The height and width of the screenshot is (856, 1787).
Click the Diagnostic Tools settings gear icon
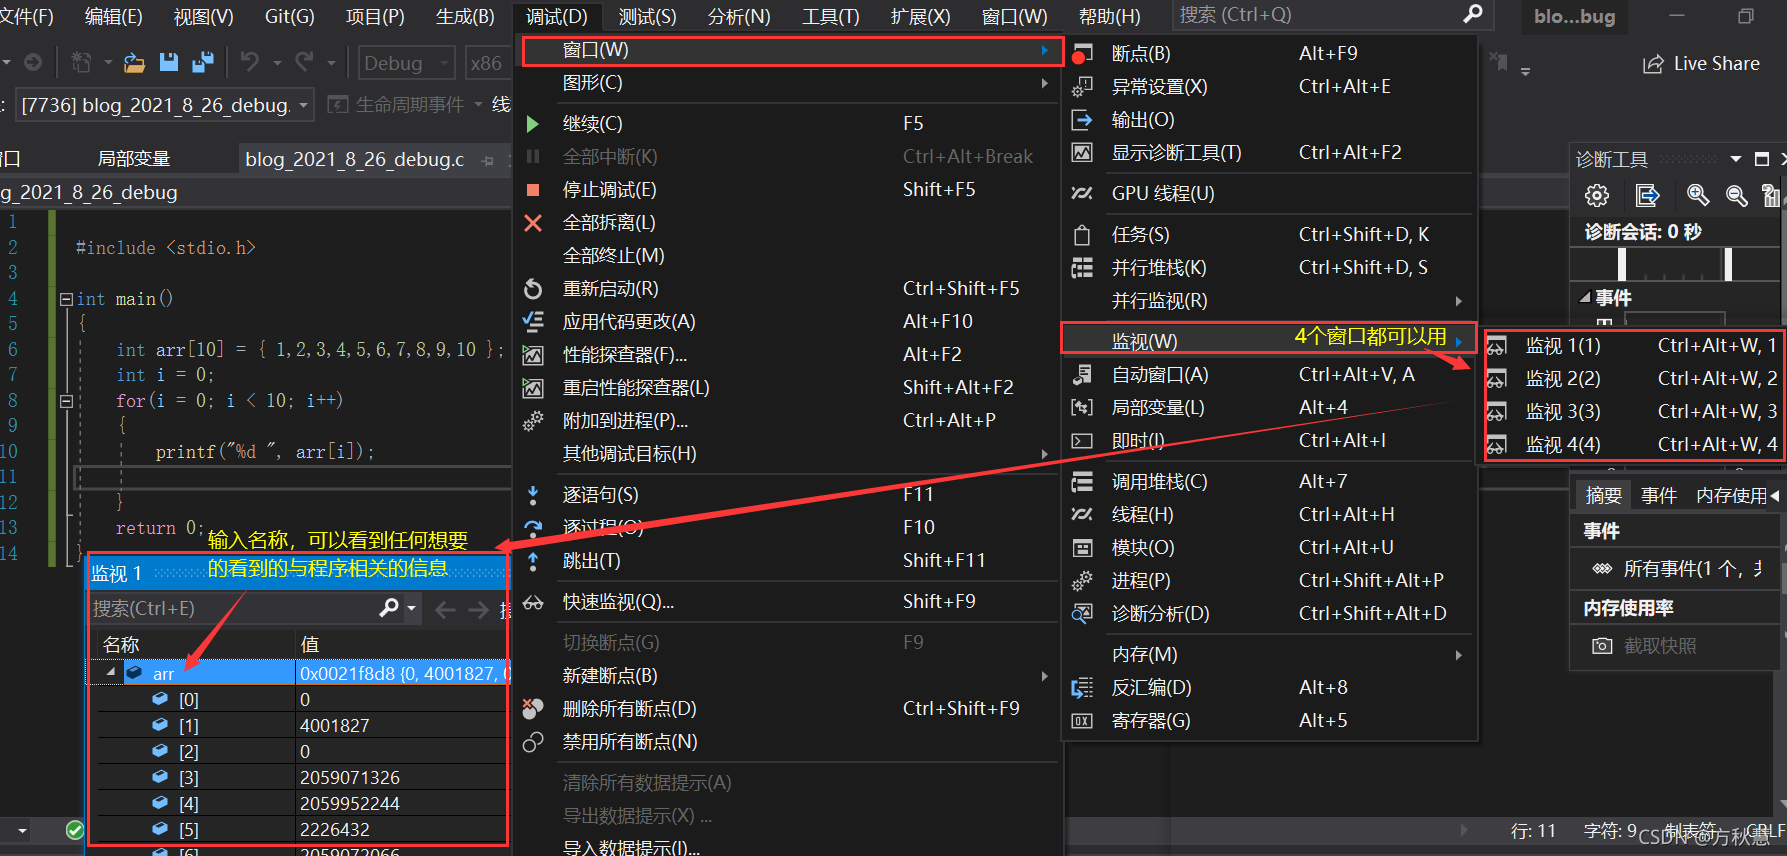pyautogui.click(x=1597, y=196)
